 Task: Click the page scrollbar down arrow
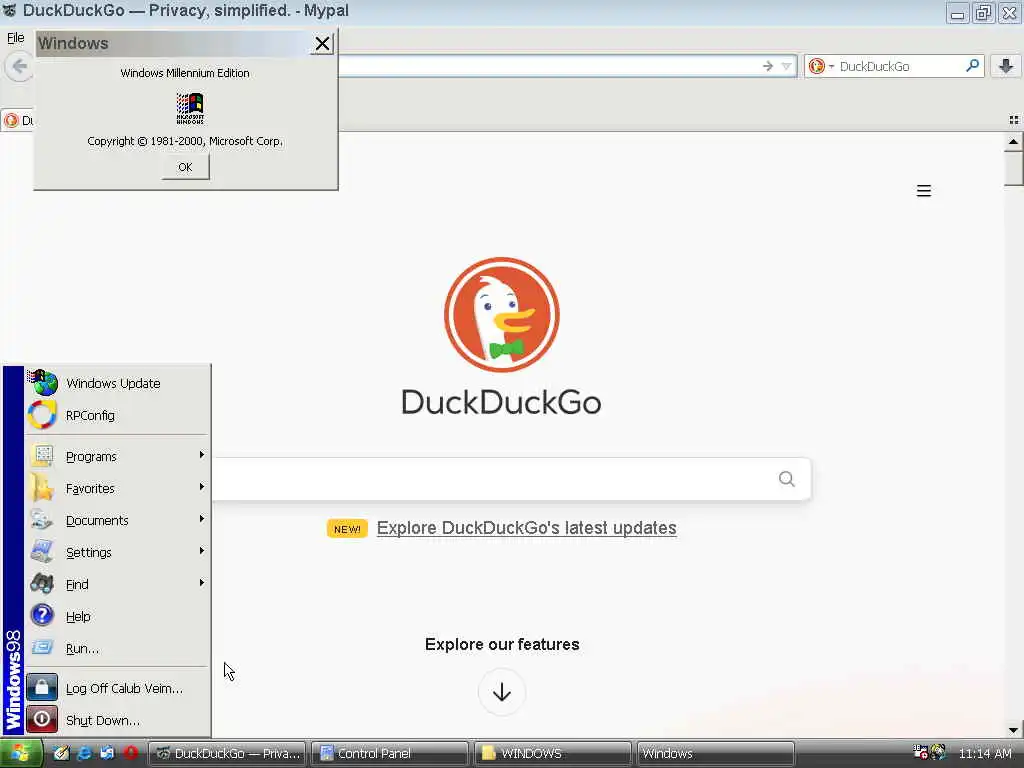point(1013,730)
